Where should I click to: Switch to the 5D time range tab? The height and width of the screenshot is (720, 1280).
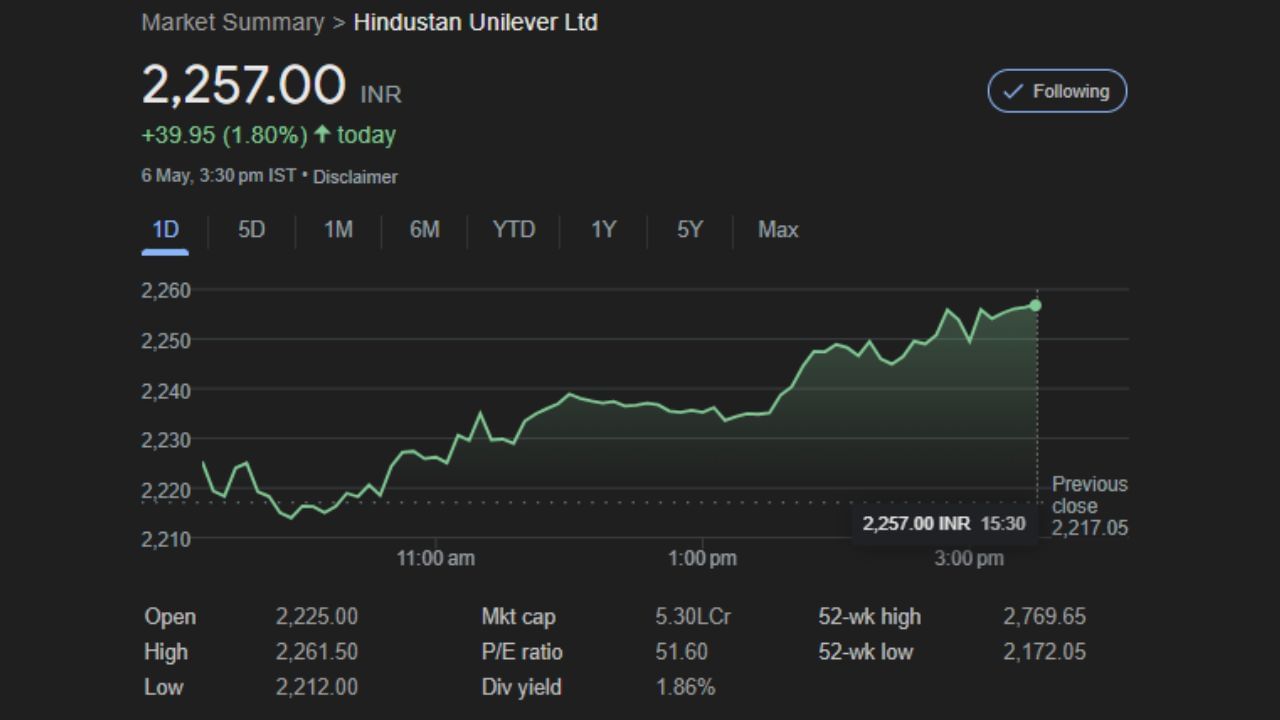[251, 230]
